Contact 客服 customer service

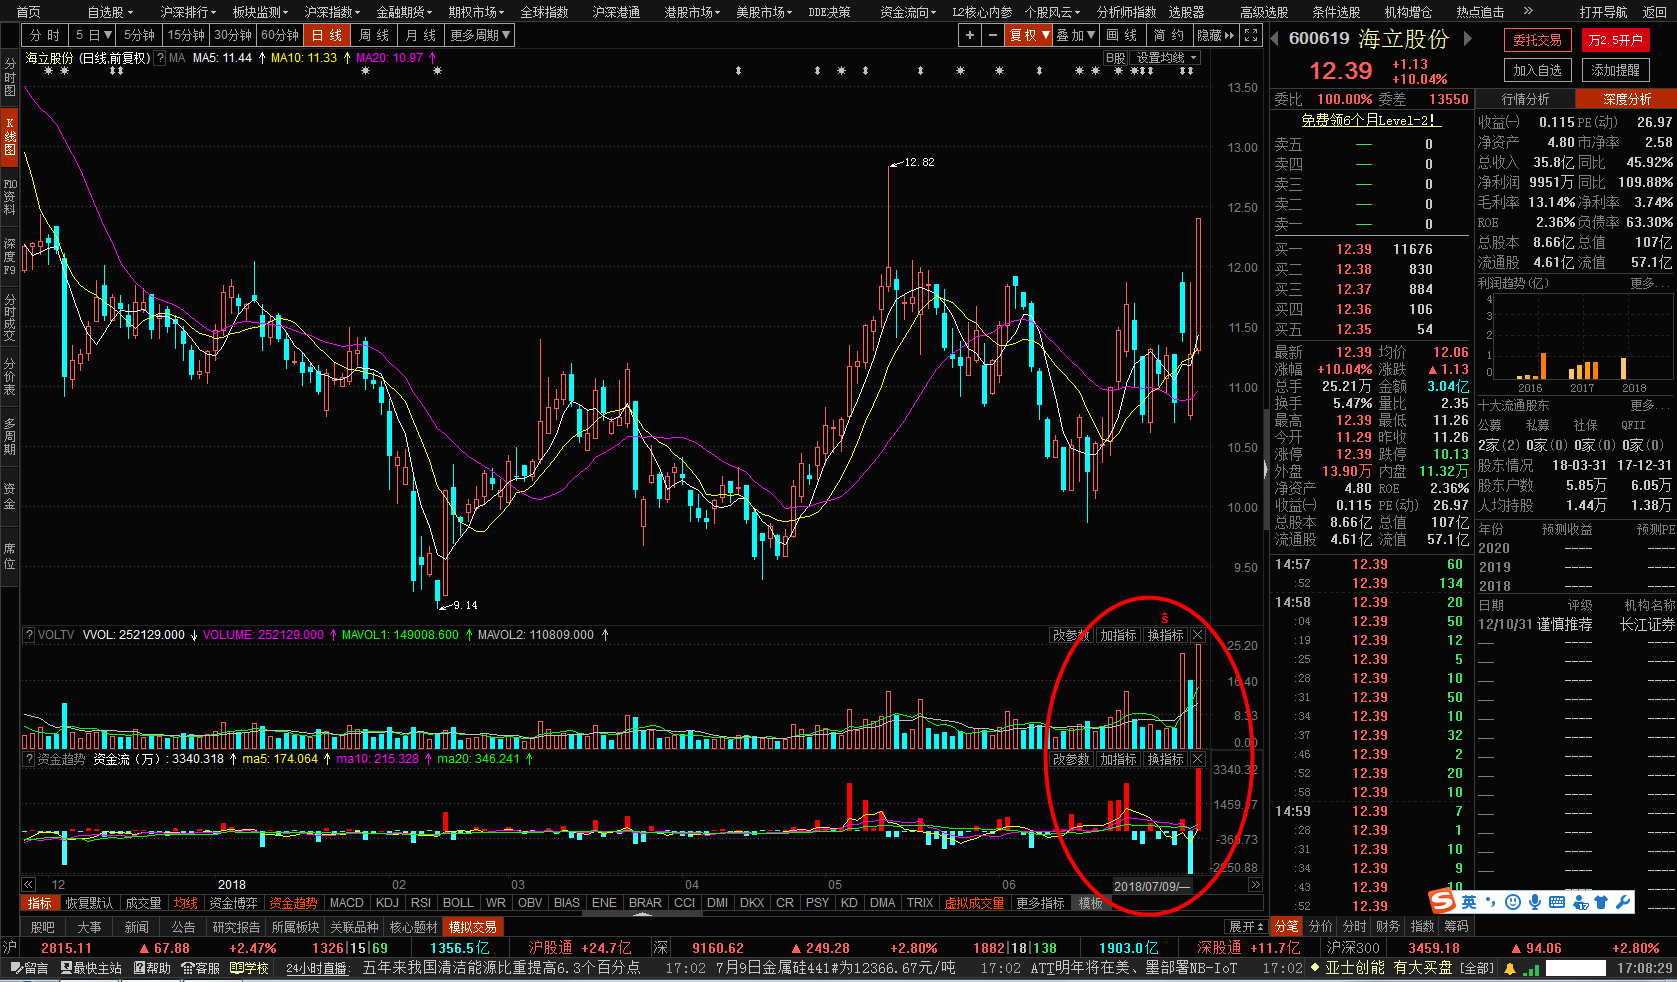[201, 968]
